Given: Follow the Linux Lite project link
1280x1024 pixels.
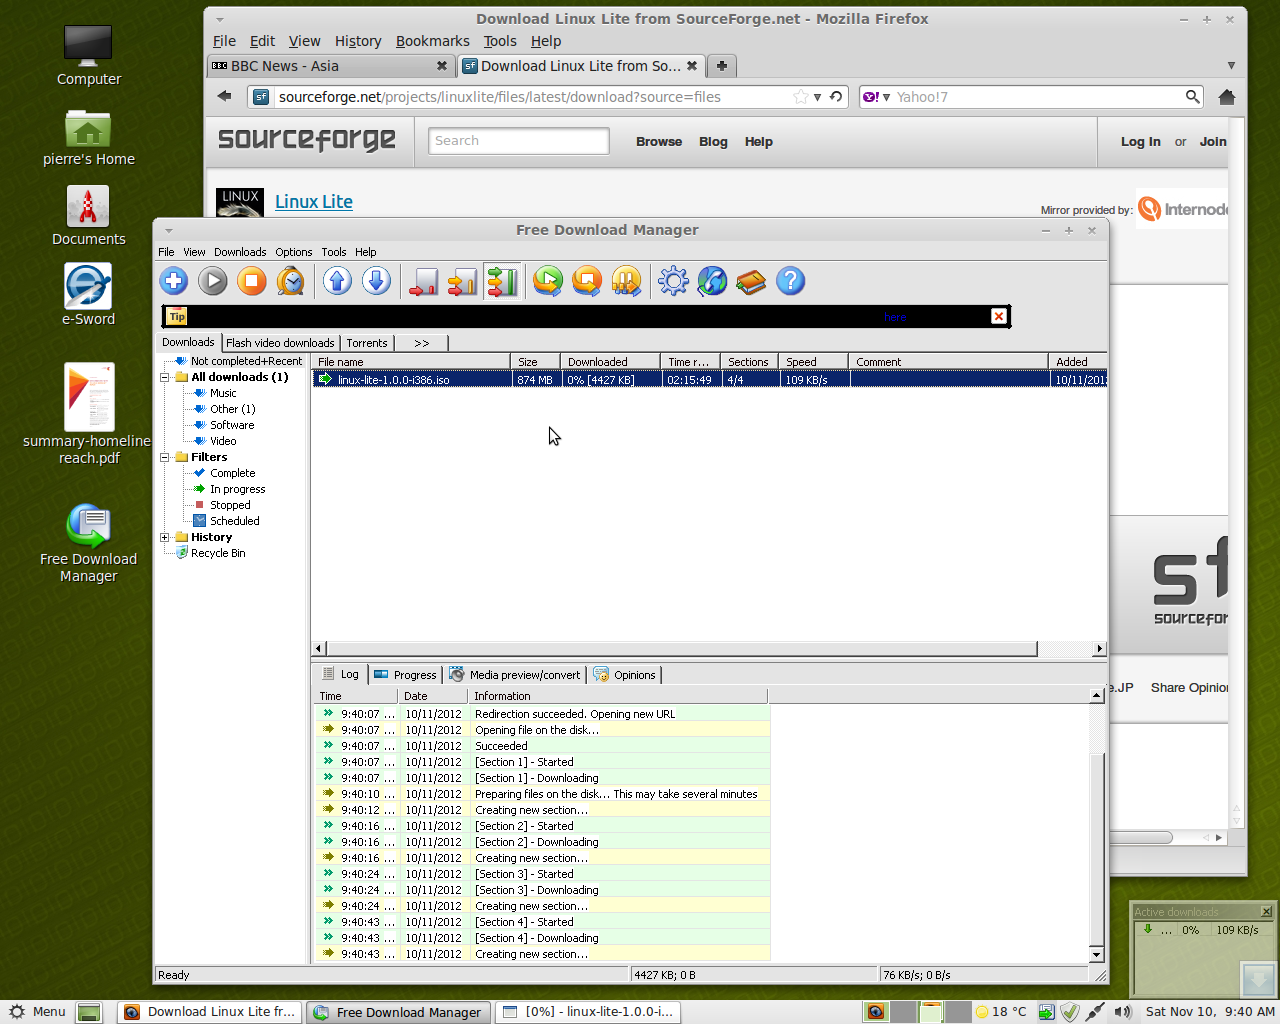Looking at the screenshot, I should click(x=313, y=201).
